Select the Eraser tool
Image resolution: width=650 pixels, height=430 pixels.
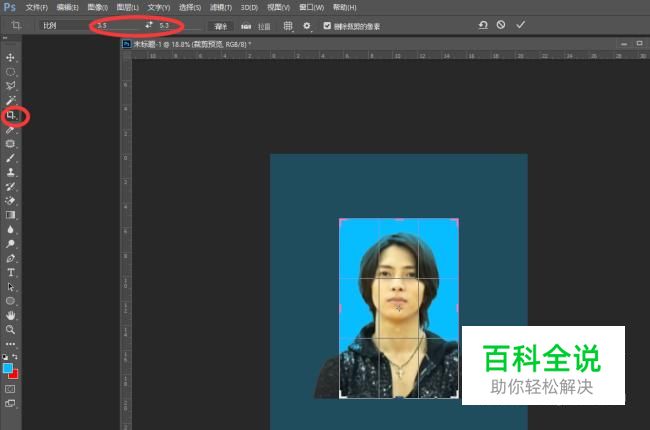[x=10, y=201]
